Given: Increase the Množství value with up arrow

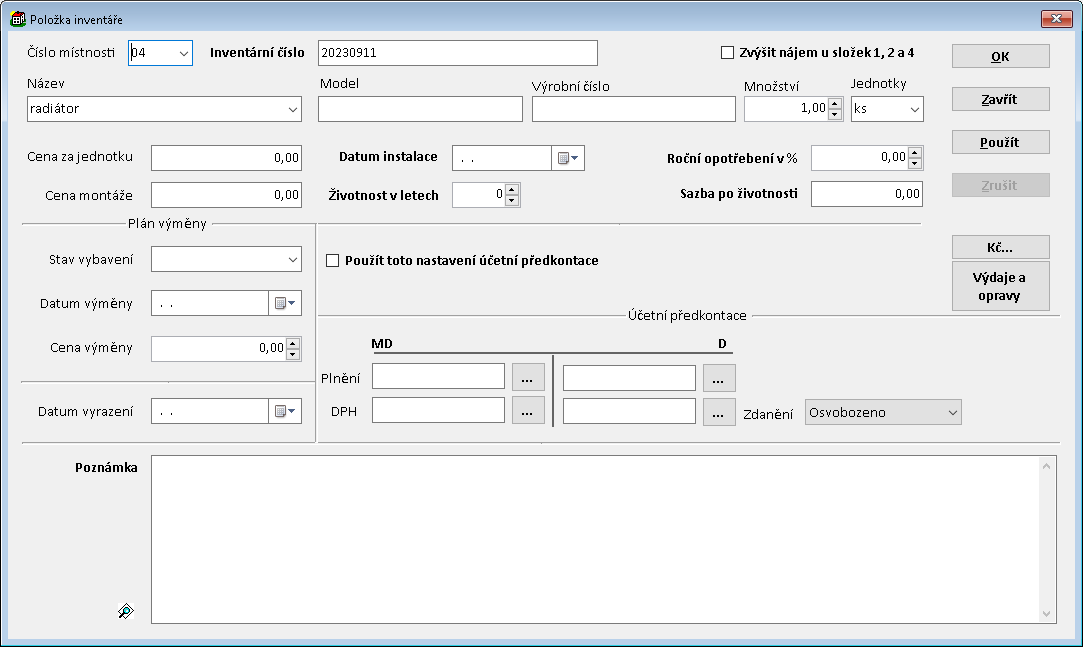Looking at the screenshot, I should (835, 103).
